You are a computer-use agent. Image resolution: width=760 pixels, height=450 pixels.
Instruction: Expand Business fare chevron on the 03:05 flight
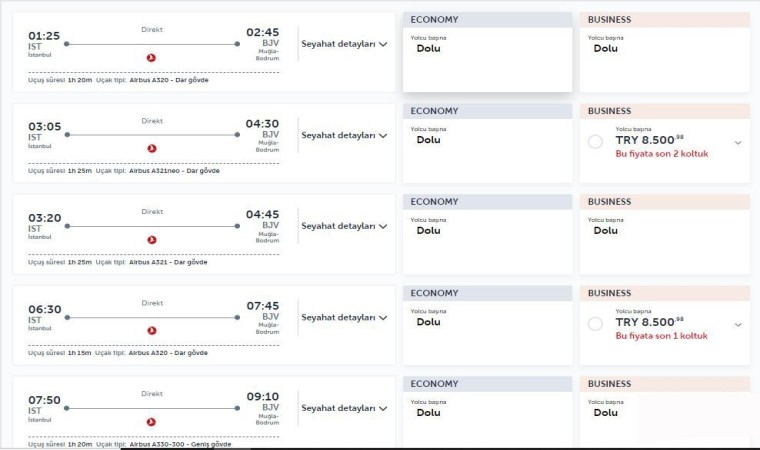[x=738, y=142]
